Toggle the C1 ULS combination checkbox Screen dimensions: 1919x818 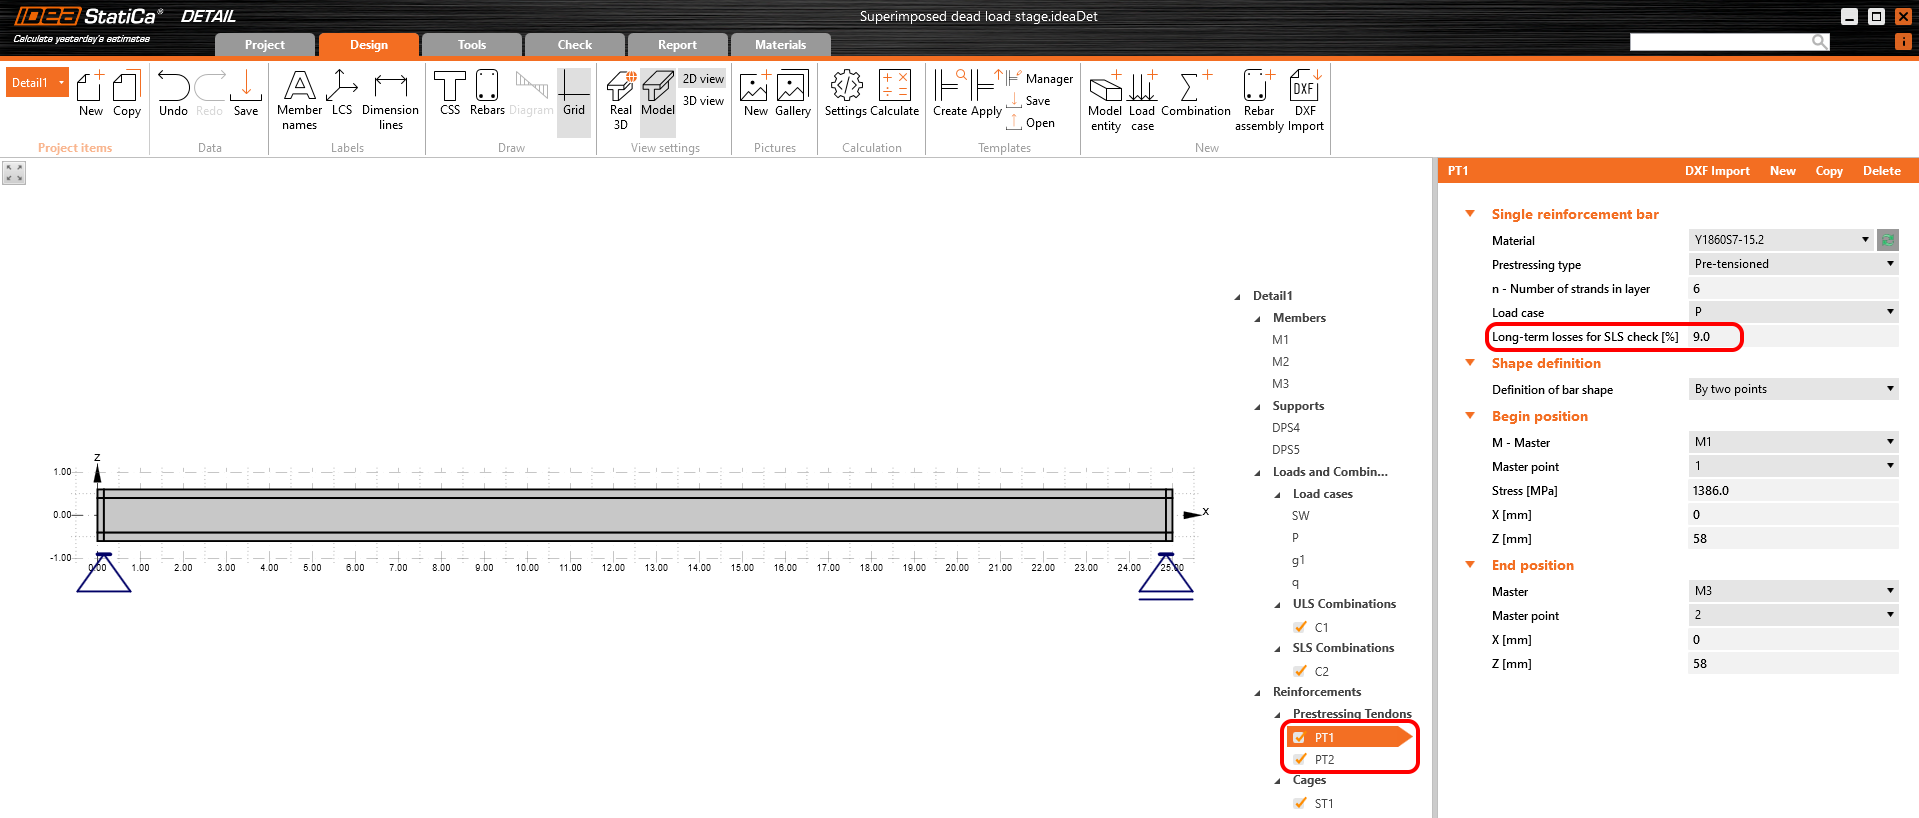(1300, 628)
